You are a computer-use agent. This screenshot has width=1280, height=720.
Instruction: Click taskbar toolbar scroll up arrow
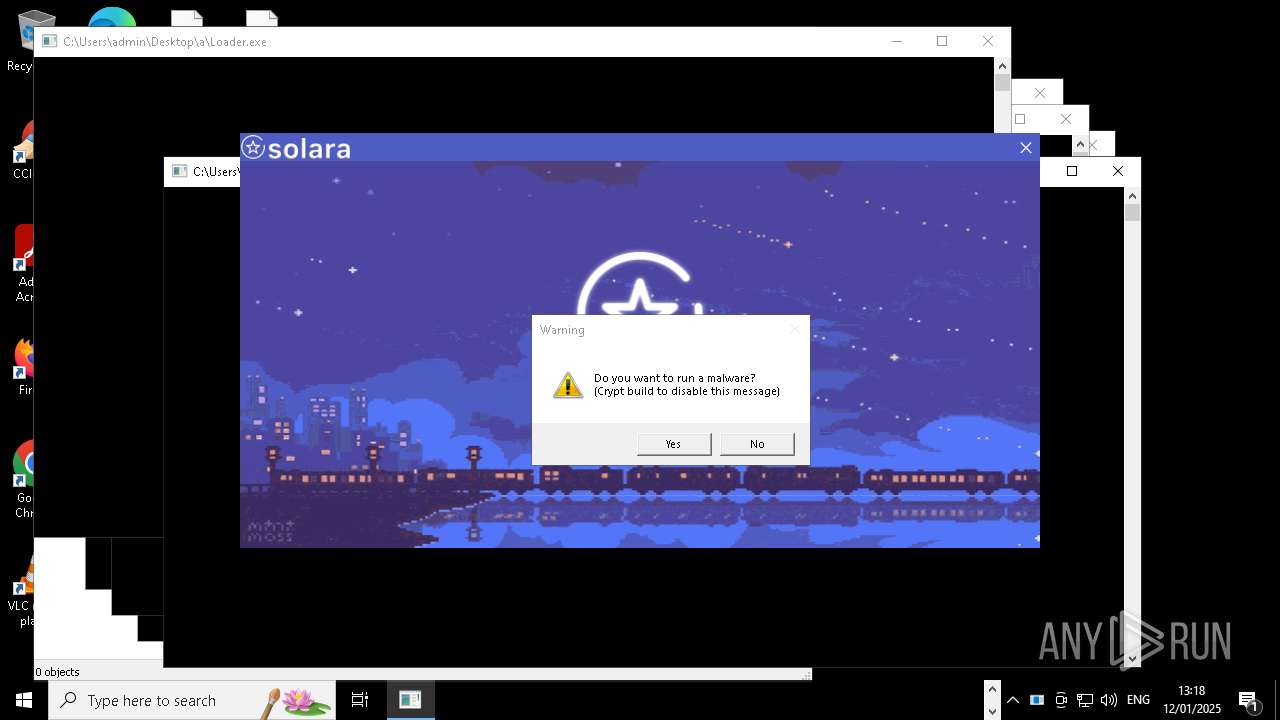tap(992, 689)
